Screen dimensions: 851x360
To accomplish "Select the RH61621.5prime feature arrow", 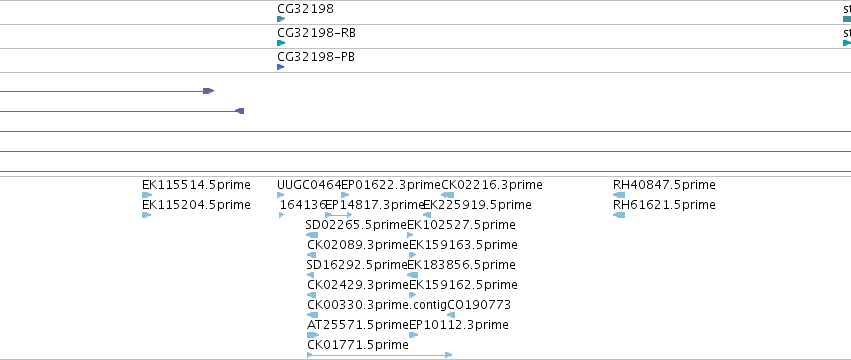I will [x=619, y=215].
